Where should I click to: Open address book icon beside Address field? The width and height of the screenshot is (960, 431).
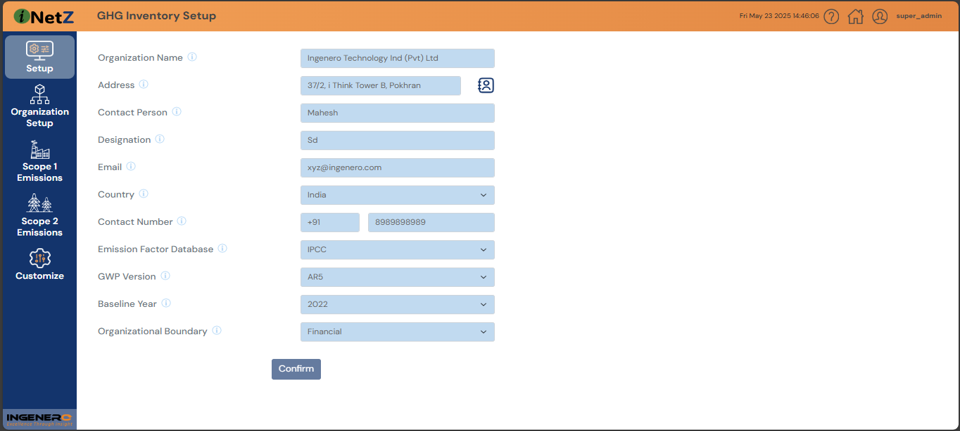[x=485, y=86]
